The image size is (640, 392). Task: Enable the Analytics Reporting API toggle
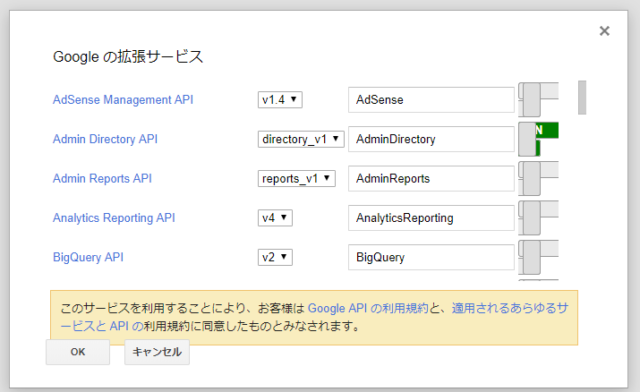[538, 218]
